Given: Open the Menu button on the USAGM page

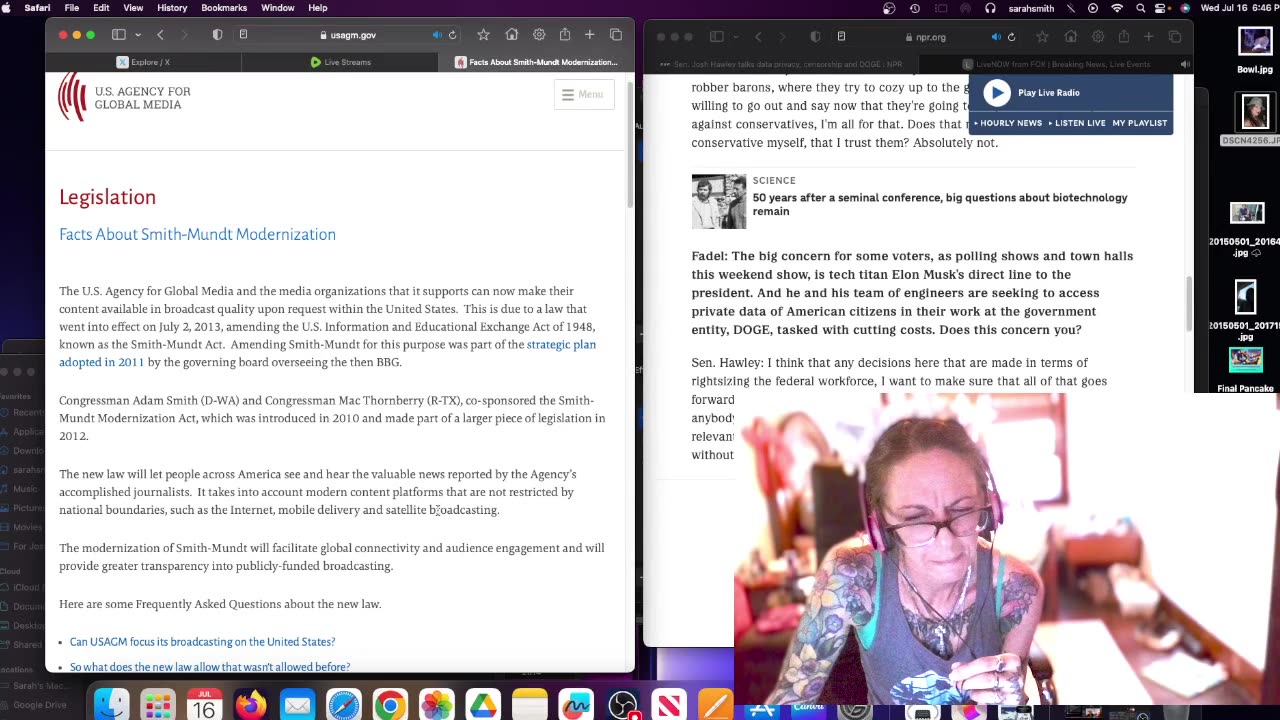Looking at the screenshot, I should click(583, 95).
